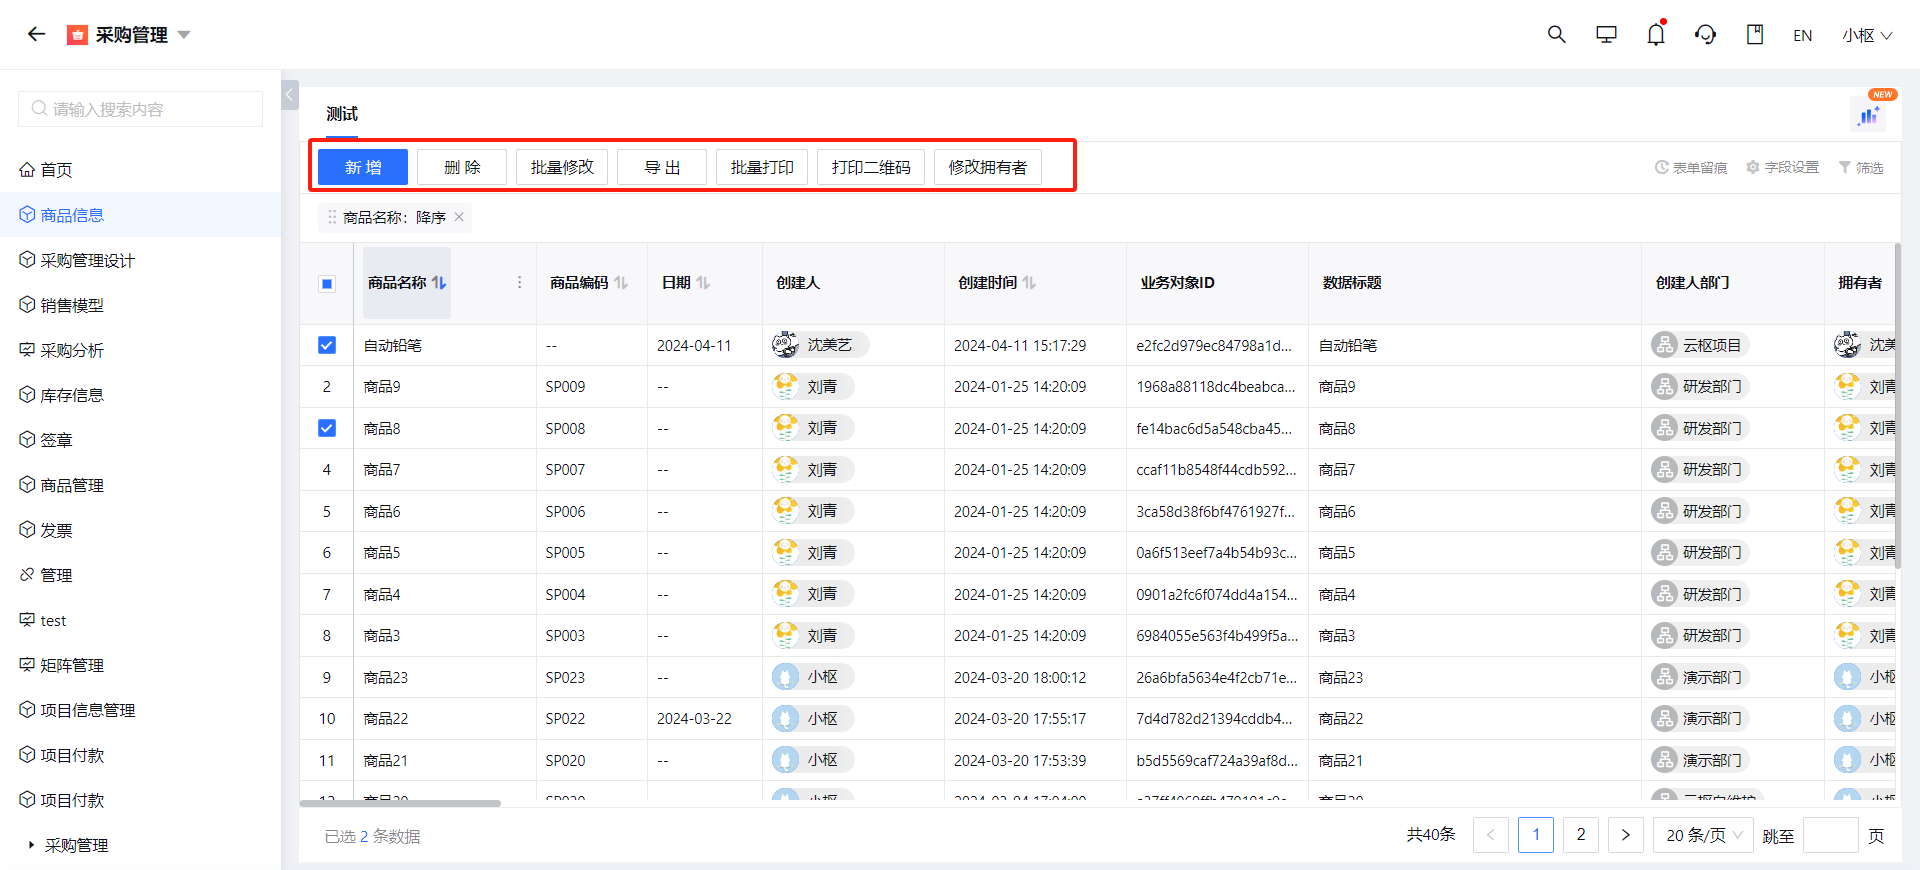The image size is (1920, 870).
Task: Open the 20 条/页 page size dropdown
Action: (x=1704, y=835)
